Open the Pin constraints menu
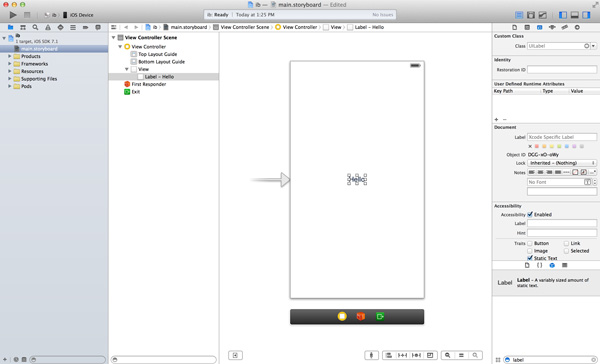The width and height of the screenshot is (600, 364). pyautogui.click(x=402, y=355)
